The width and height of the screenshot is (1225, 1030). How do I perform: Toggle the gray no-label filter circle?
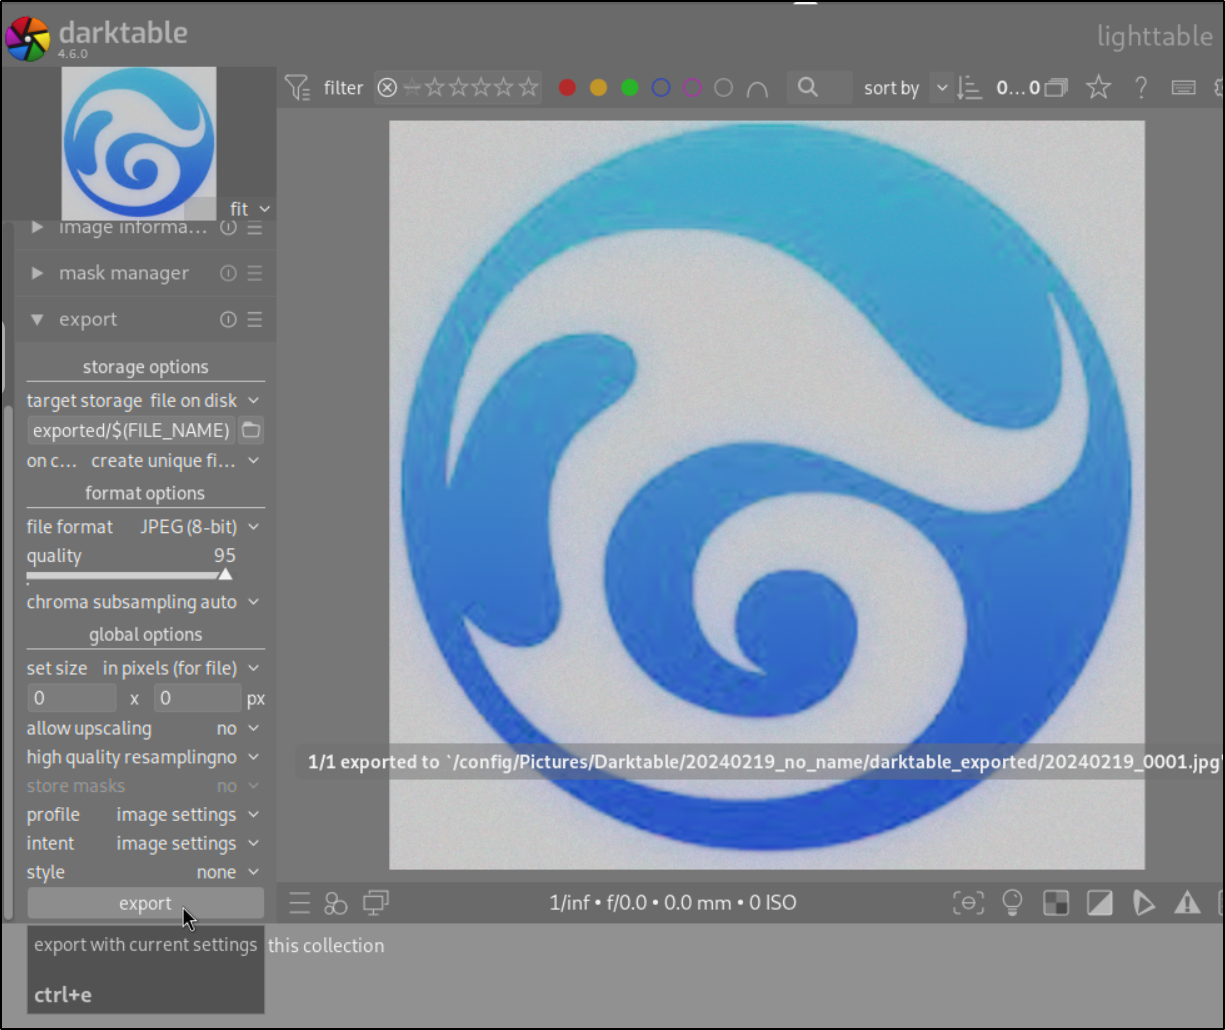723,88
